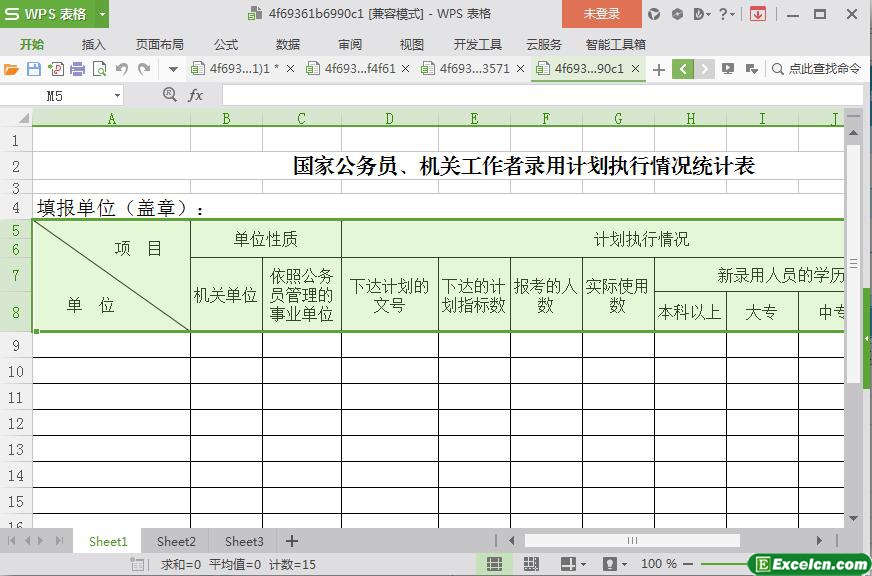This screenshot has height=576, width=872.
Task: Click the Print Preview icon
Action: [99, 69]
